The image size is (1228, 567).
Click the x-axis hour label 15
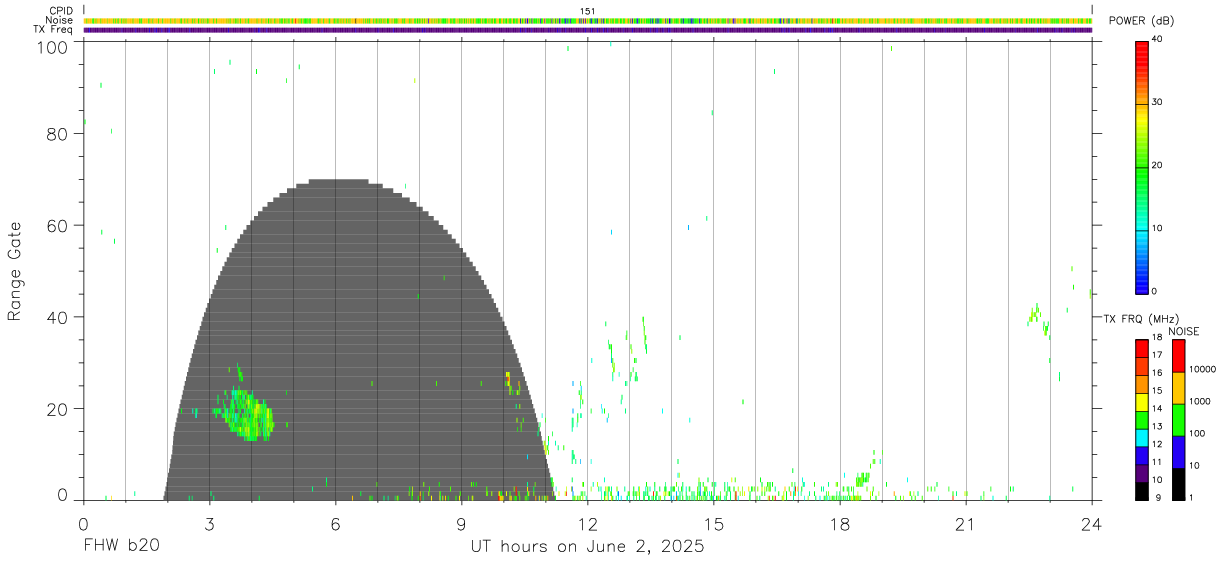[x=714, y=523]
